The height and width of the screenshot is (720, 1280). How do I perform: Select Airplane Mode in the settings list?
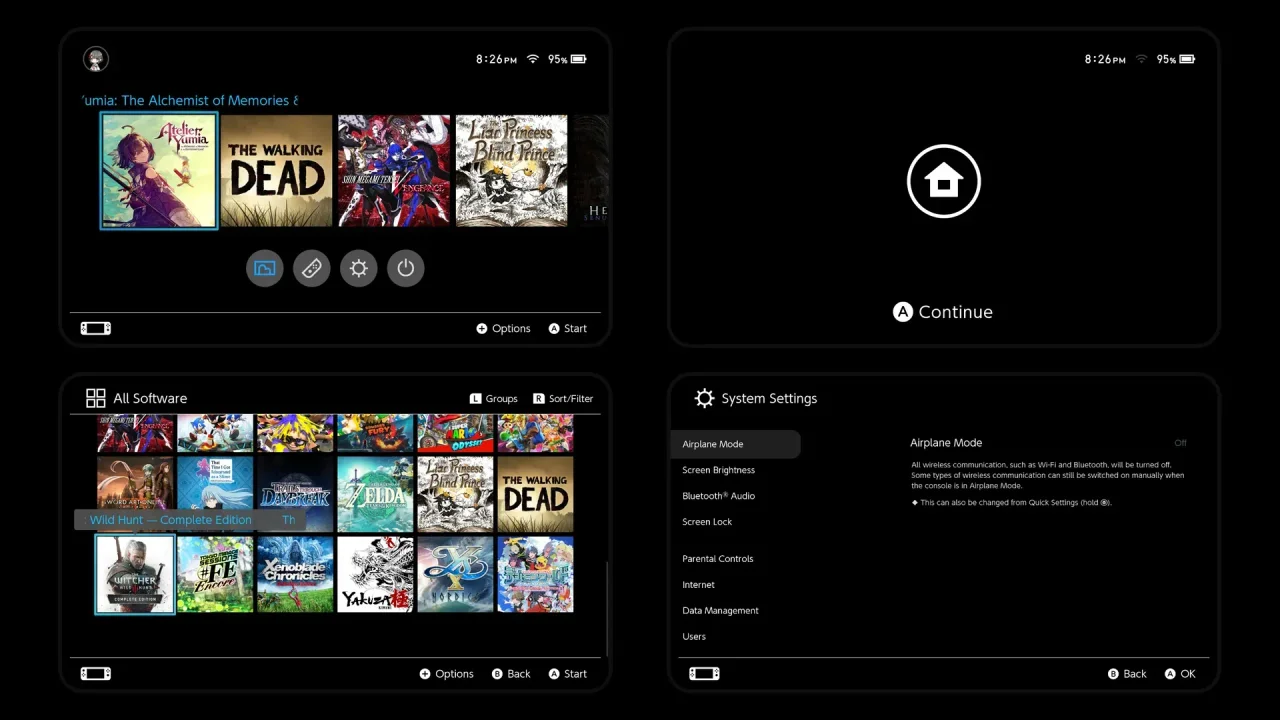click(x=736, y=444)
